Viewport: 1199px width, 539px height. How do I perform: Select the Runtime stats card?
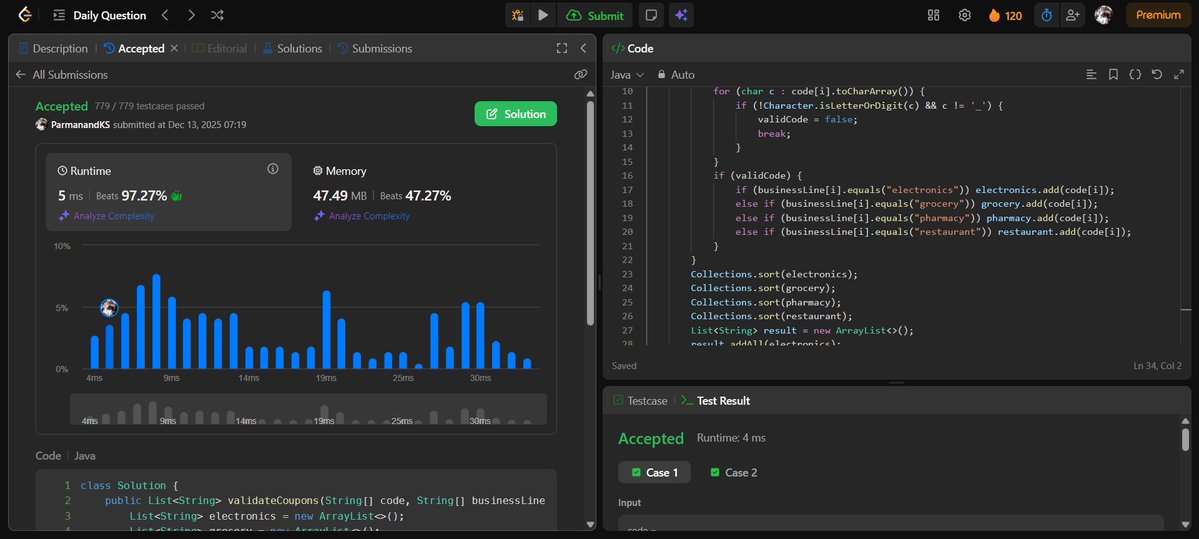(169, 192)
